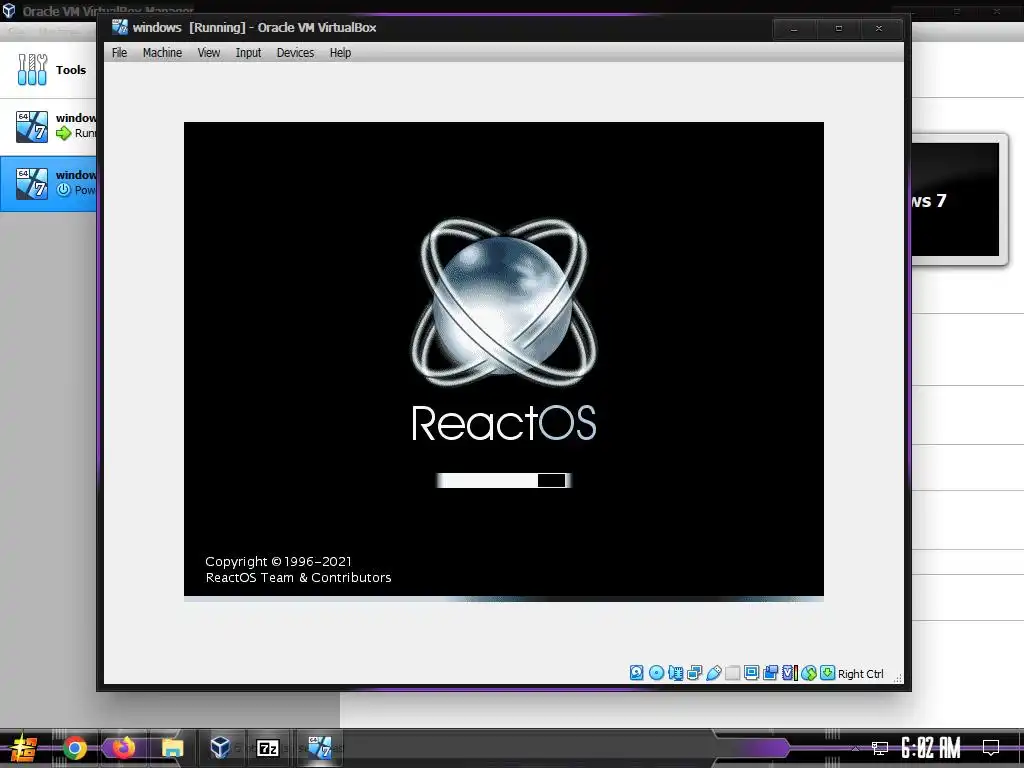Click the USB devices status icon

tap(713, 673)
